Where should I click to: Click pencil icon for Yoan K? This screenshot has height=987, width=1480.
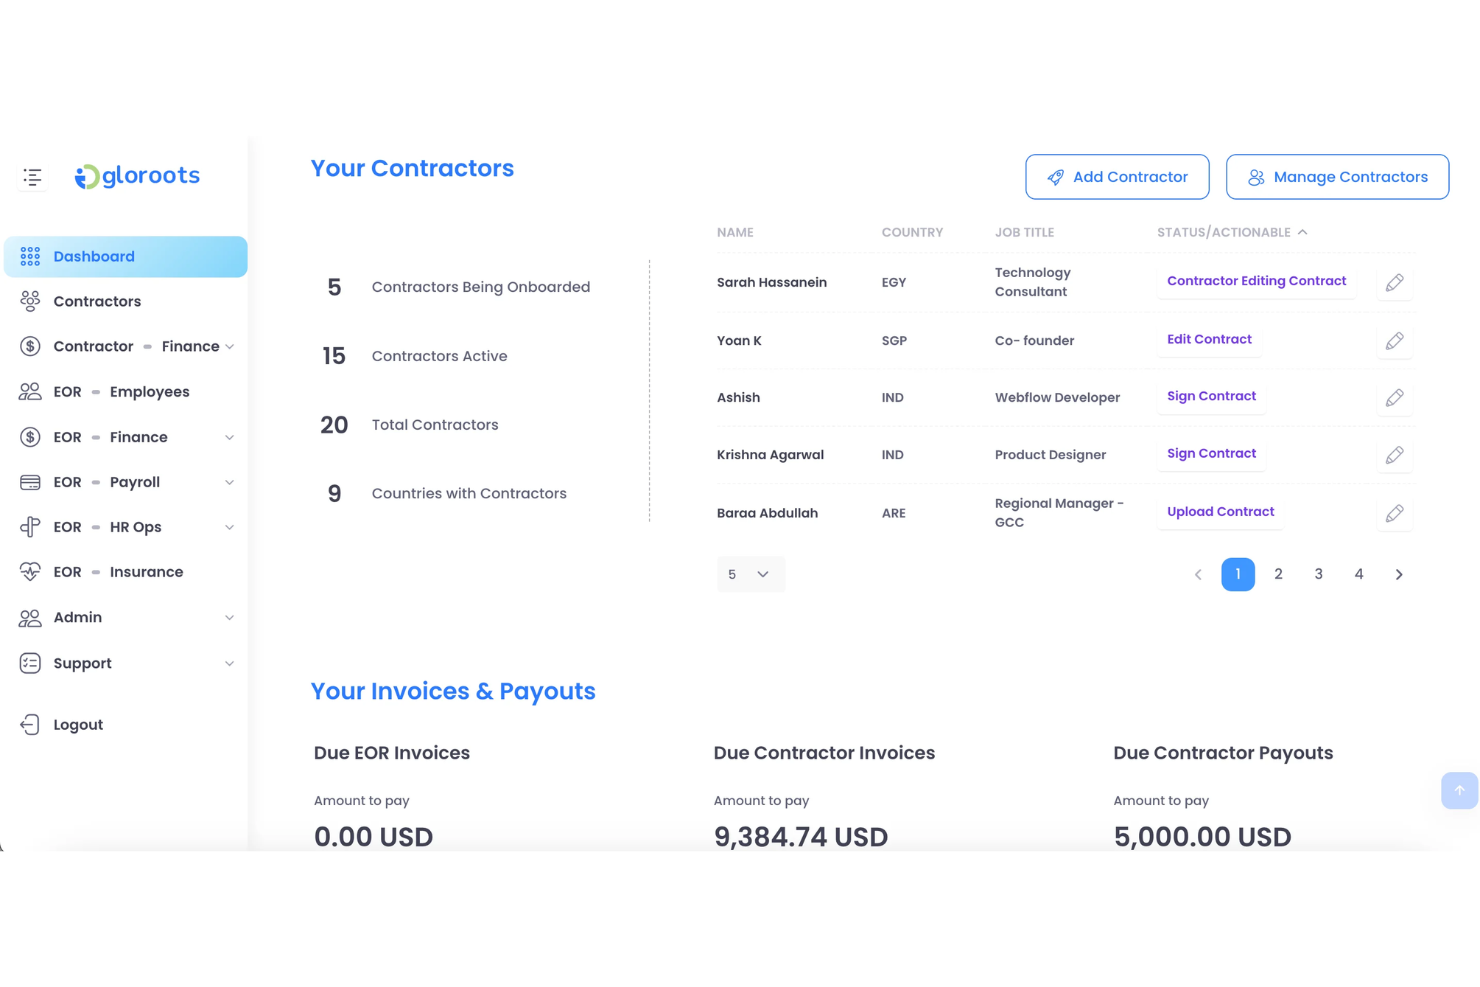pos(1394,341)
